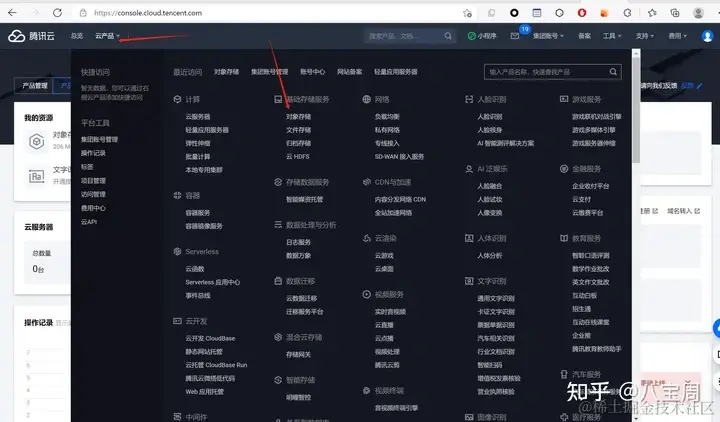The width and height of the screenshot is (720, 422).
Task: Open 存储网关 under 混合云存储
Action: [x=298, y=354]
